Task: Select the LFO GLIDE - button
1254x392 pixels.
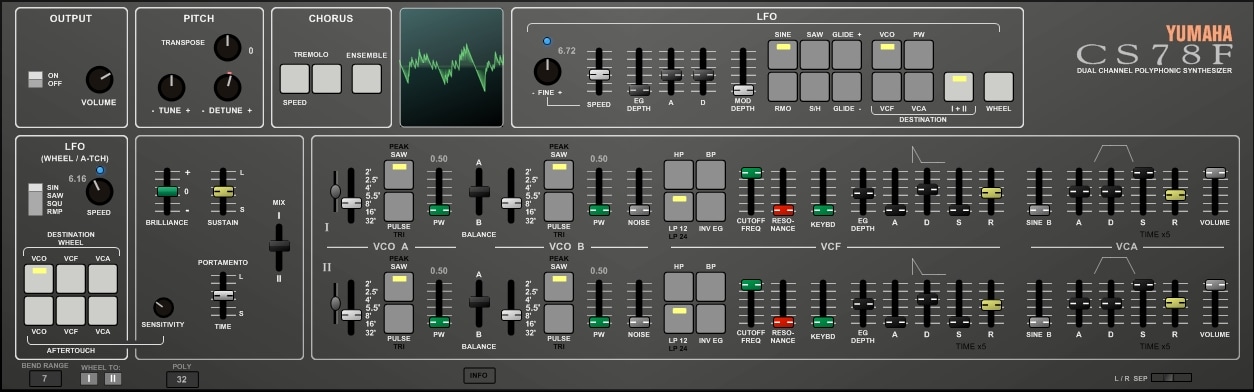Action: [x=847, y=86]
